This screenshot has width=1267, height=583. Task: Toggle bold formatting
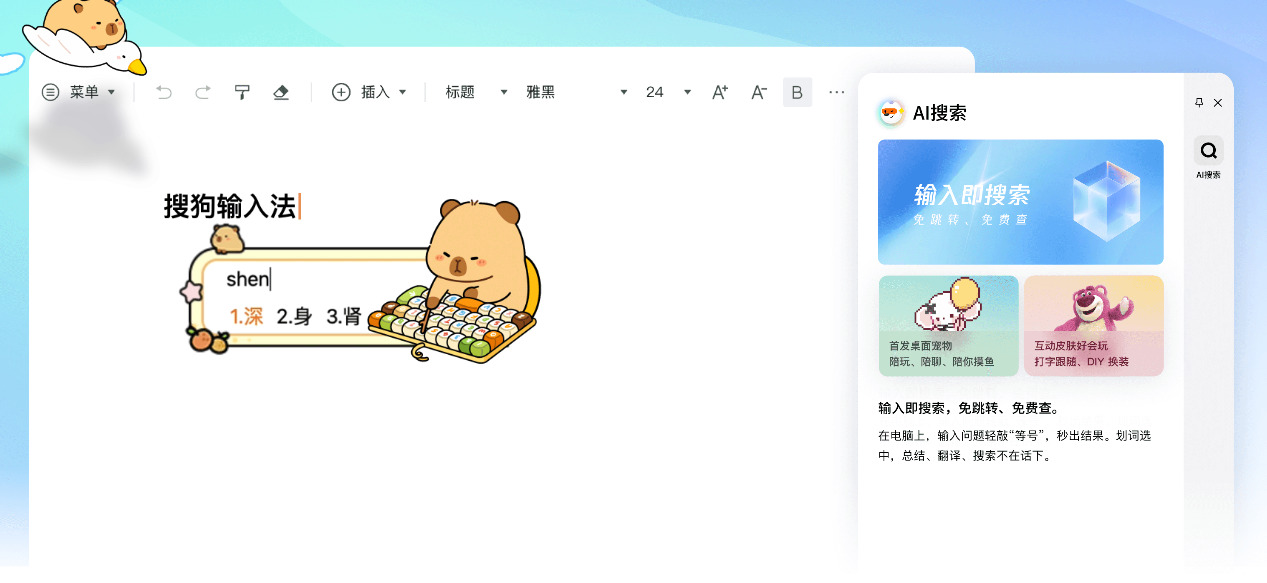click(x=797, y=92)
